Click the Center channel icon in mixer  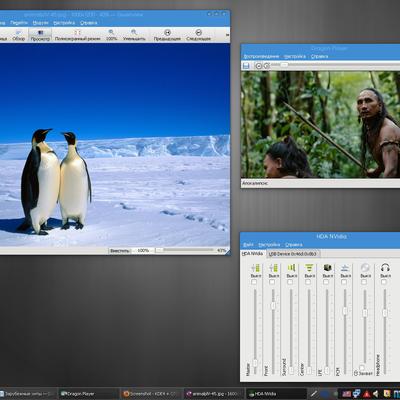tap(309, 268)
